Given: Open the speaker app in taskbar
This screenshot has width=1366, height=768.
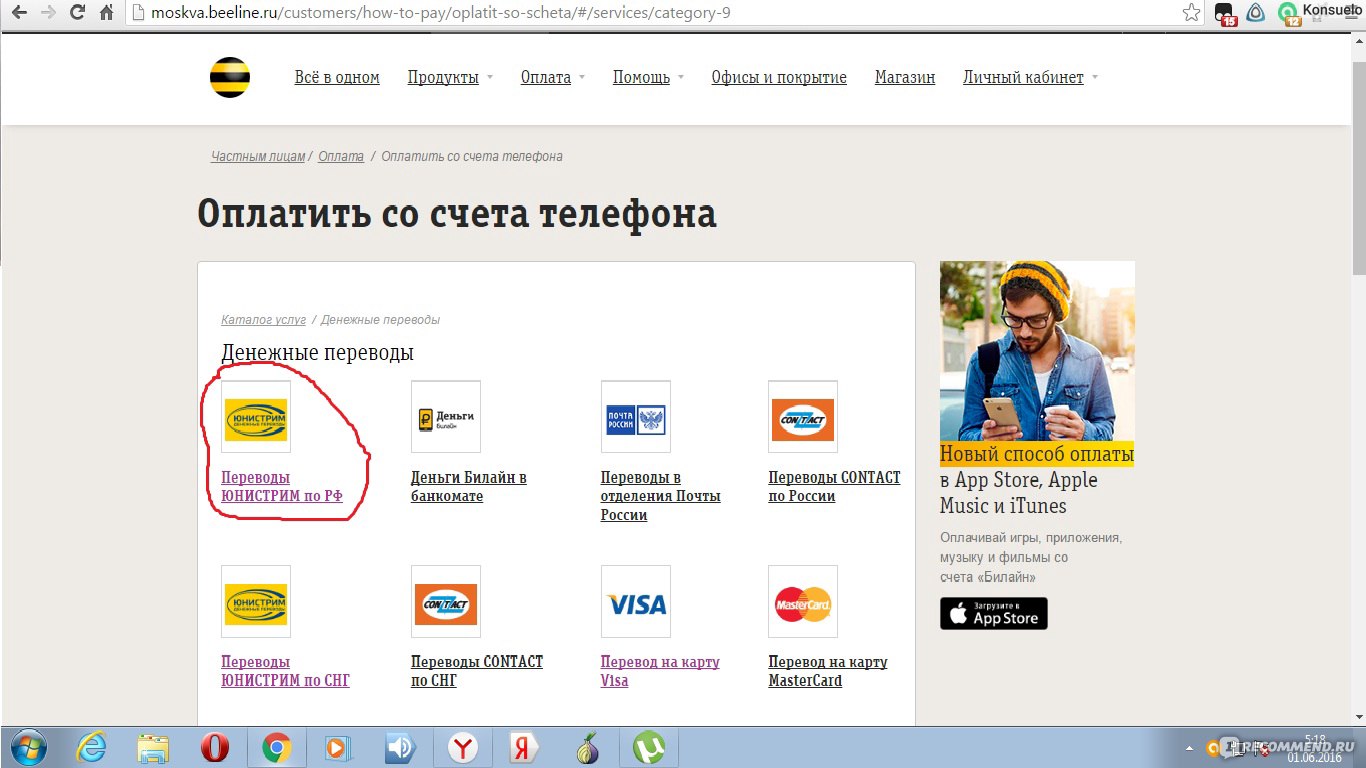Looking at the screenshot, I should click(401, 748).
